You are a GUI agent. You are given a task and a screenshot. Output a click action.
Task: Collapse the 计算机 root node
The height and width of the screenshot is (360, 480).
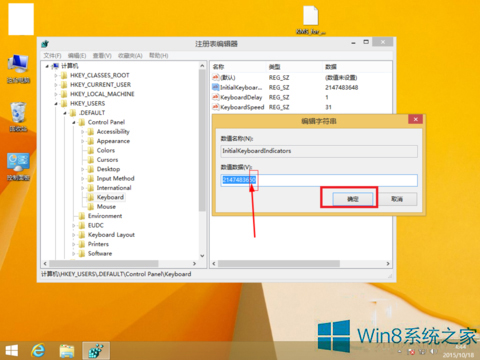(47, 66)
